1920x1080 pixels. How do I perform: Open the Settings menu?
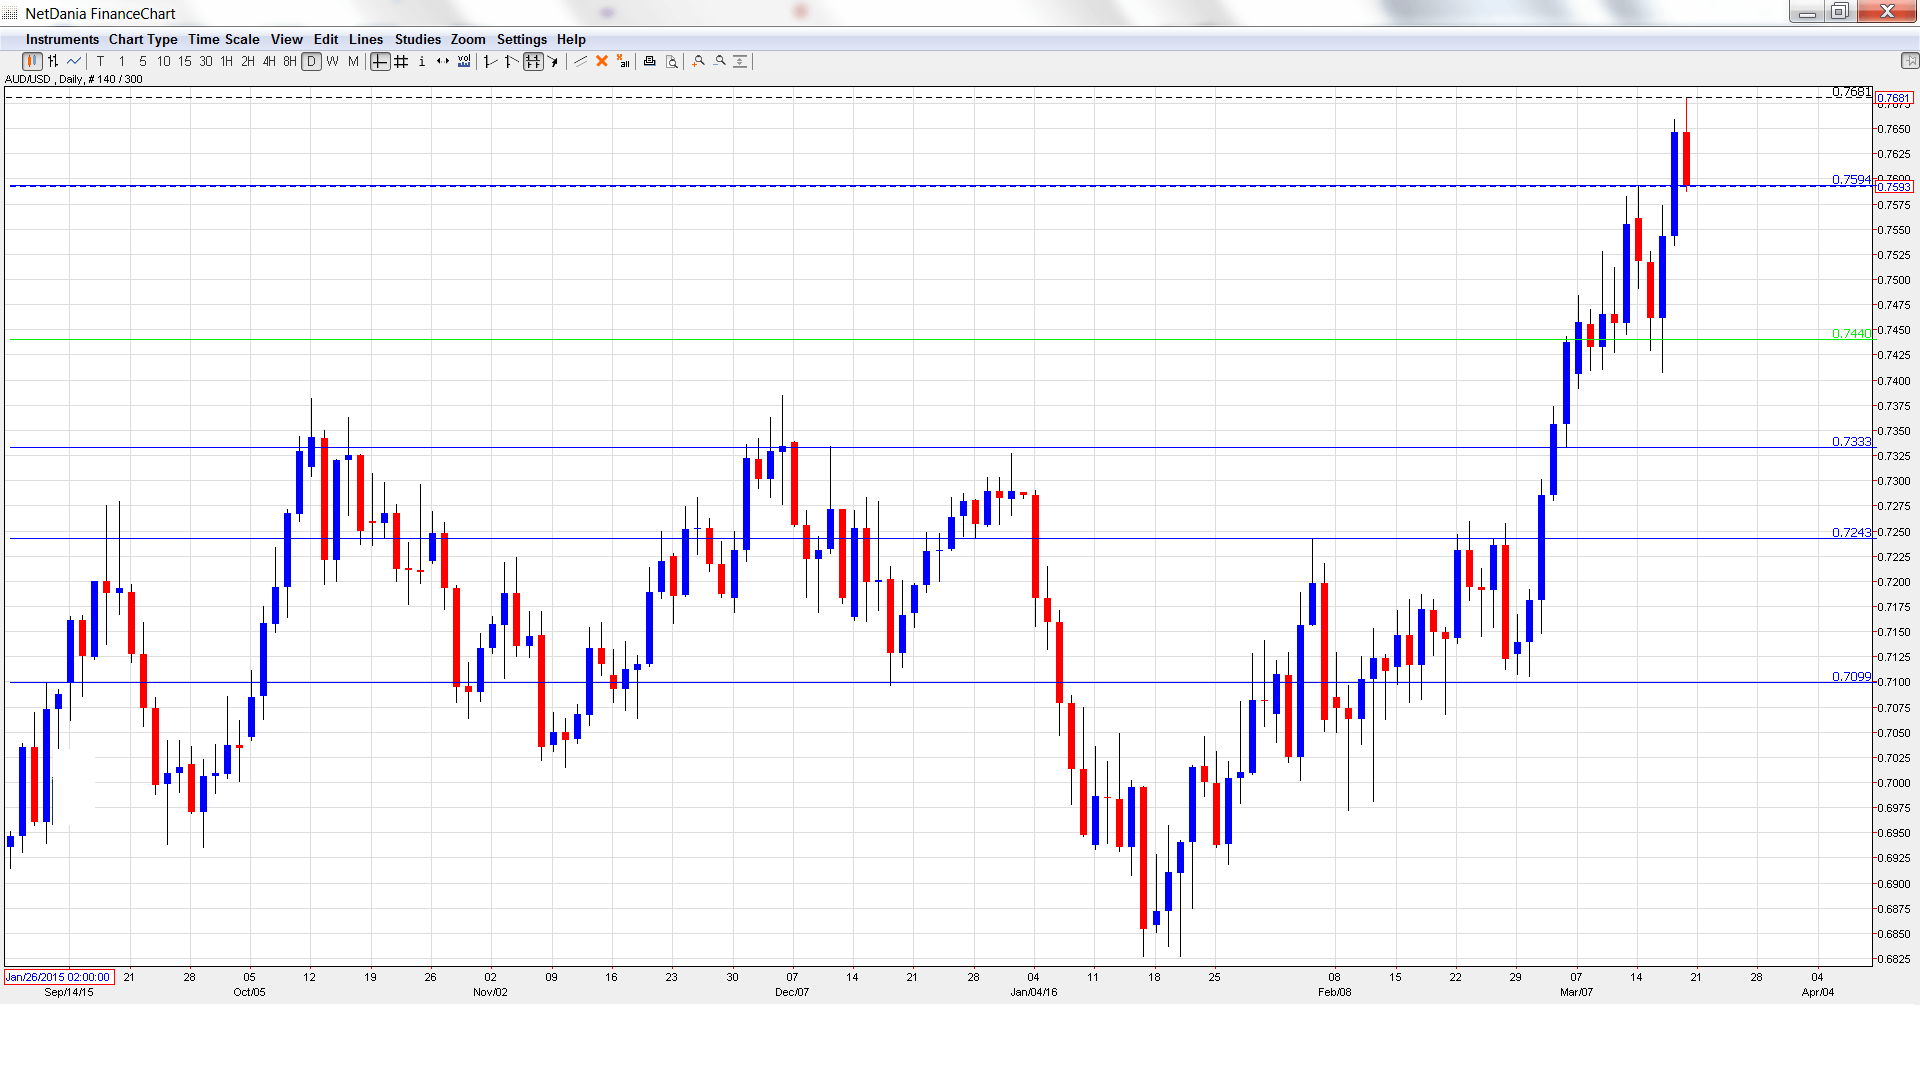[x=521, y=40]
